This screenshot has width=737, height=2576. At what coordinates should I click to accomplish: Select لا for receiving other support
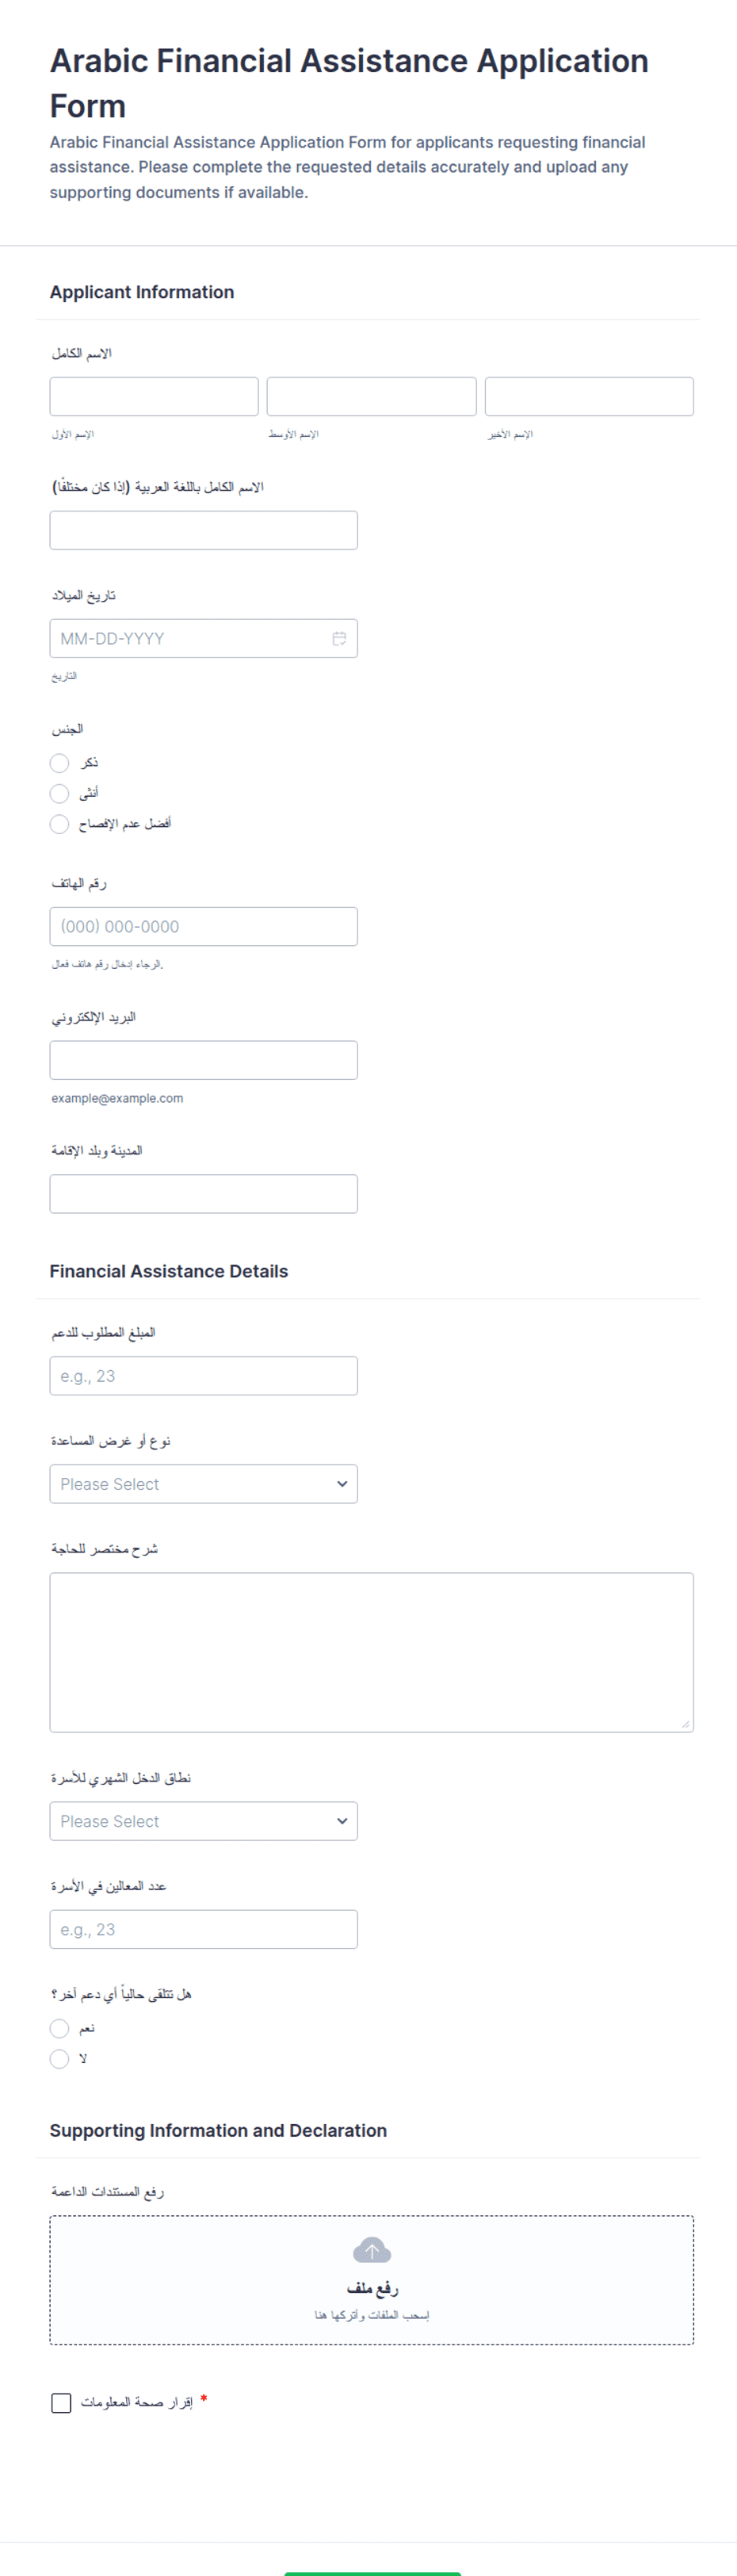click(60, 2058)
